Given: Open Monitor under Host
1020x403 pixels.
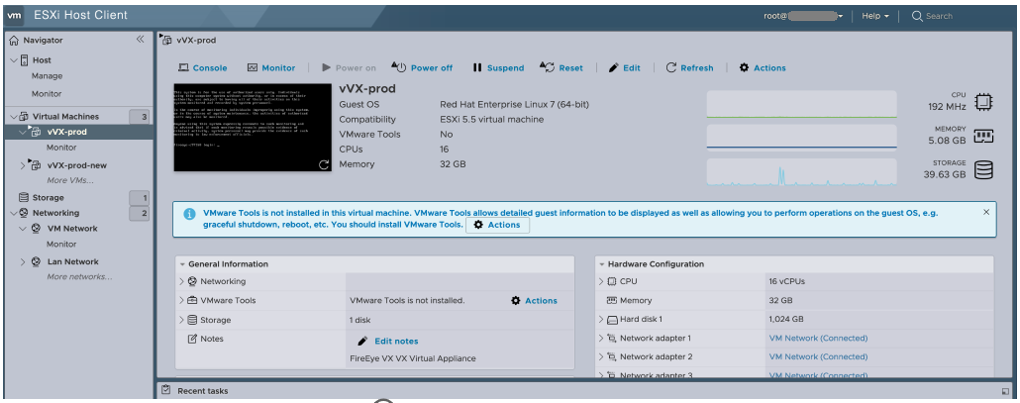Looking at the screenshot, I should [47, 94].
